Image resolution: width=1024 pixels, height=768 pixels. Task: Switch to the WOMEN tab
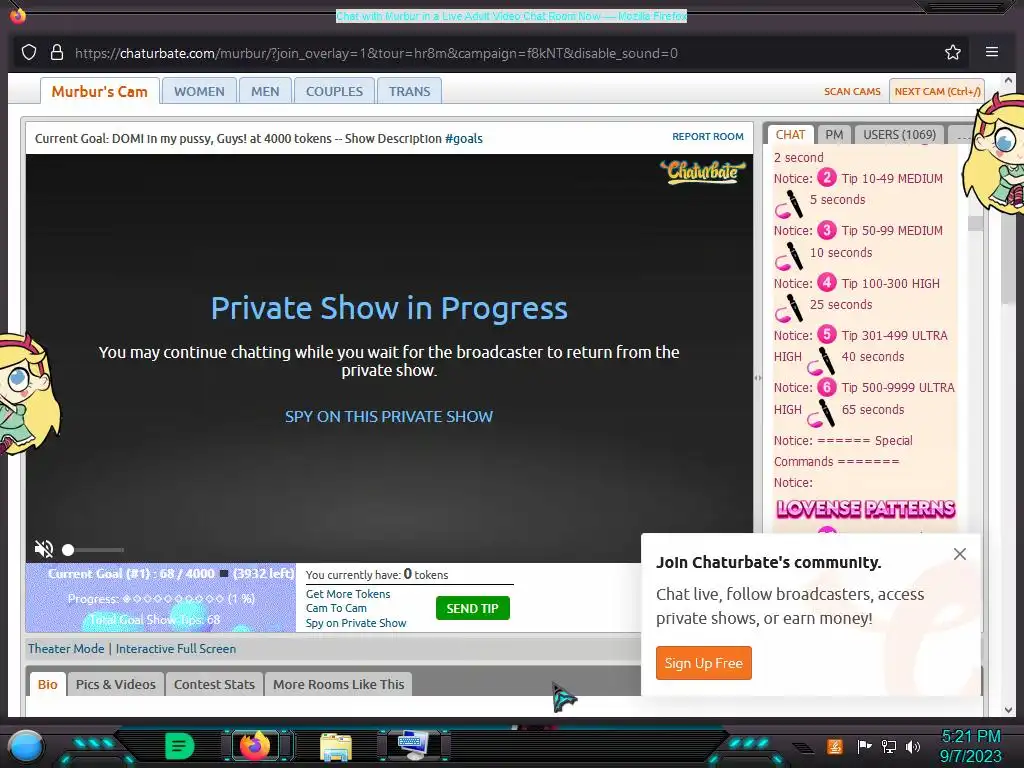[199, 91]
